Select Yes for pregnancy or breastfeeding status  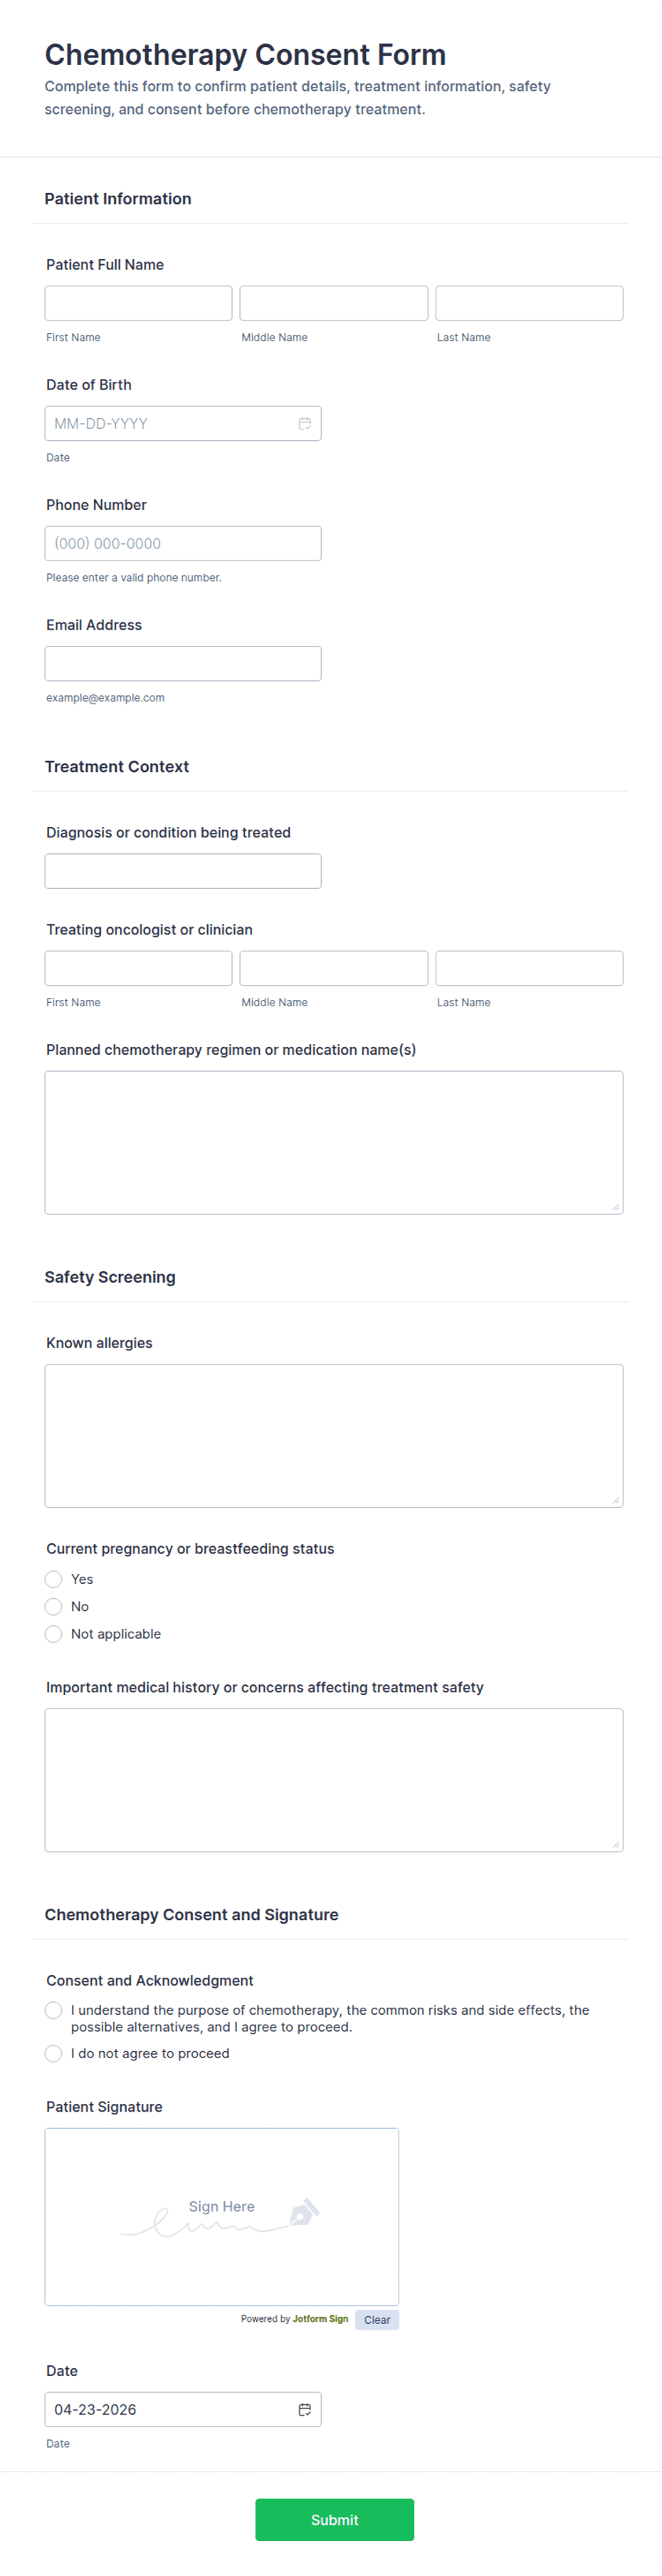tap(53, 1579)
